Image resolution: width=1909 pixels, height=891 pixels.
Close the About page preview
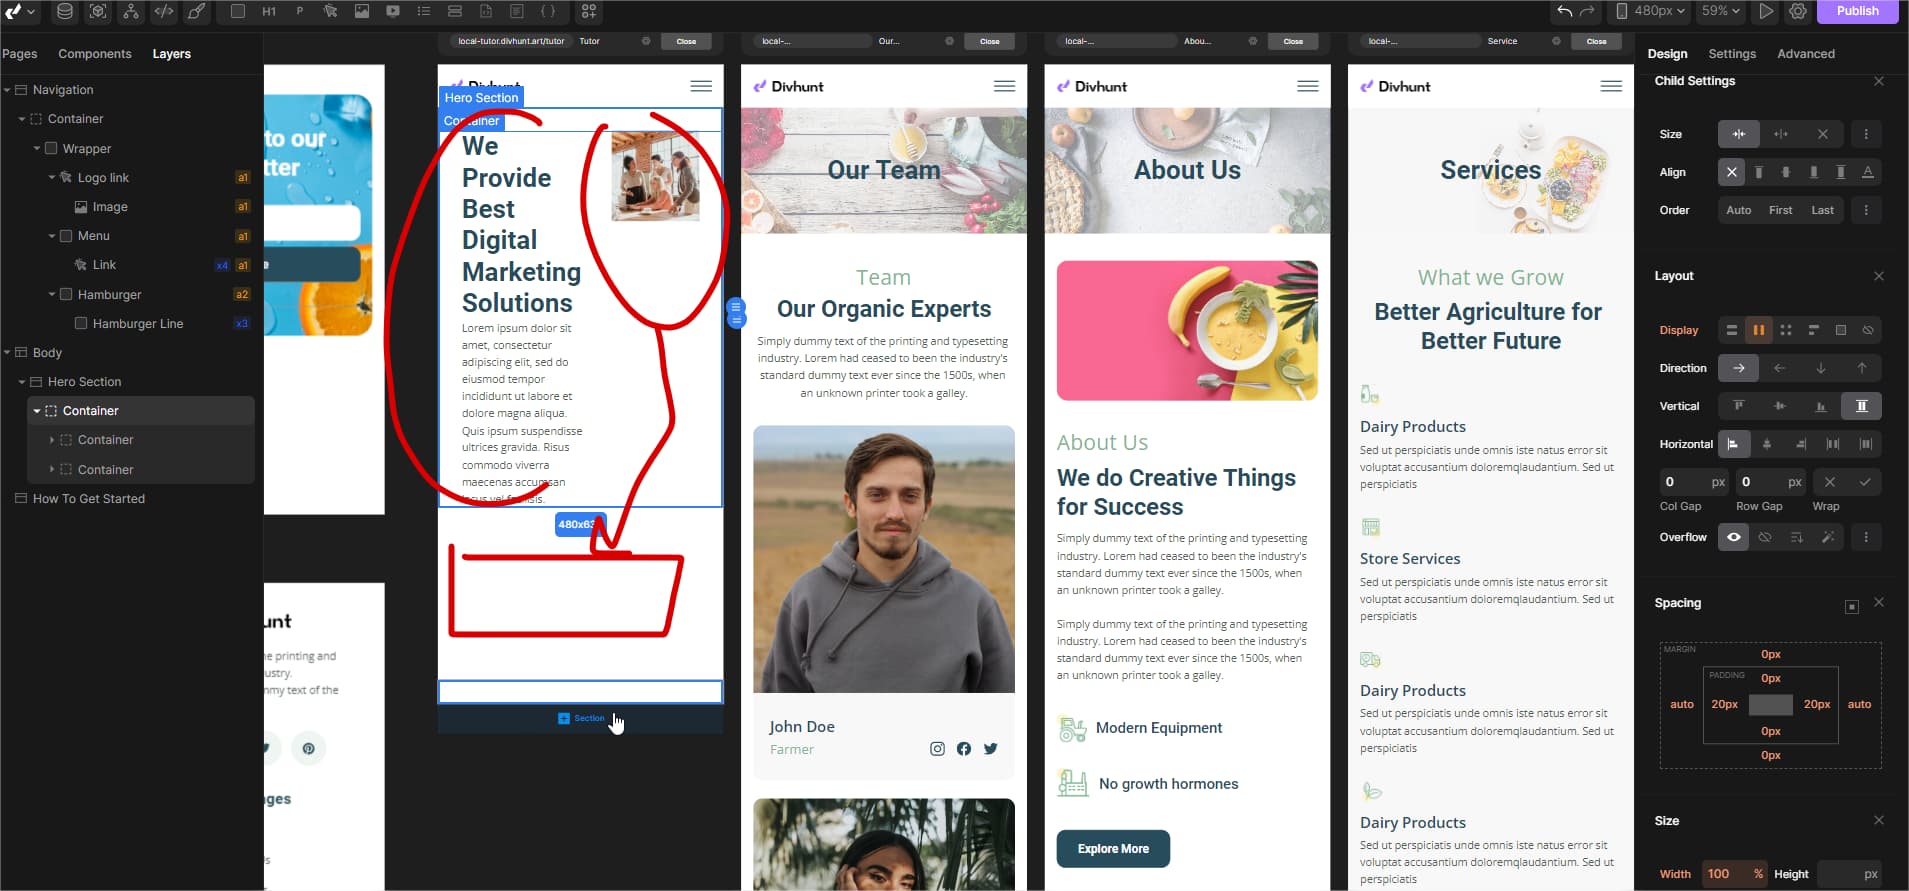point(1293,41)
